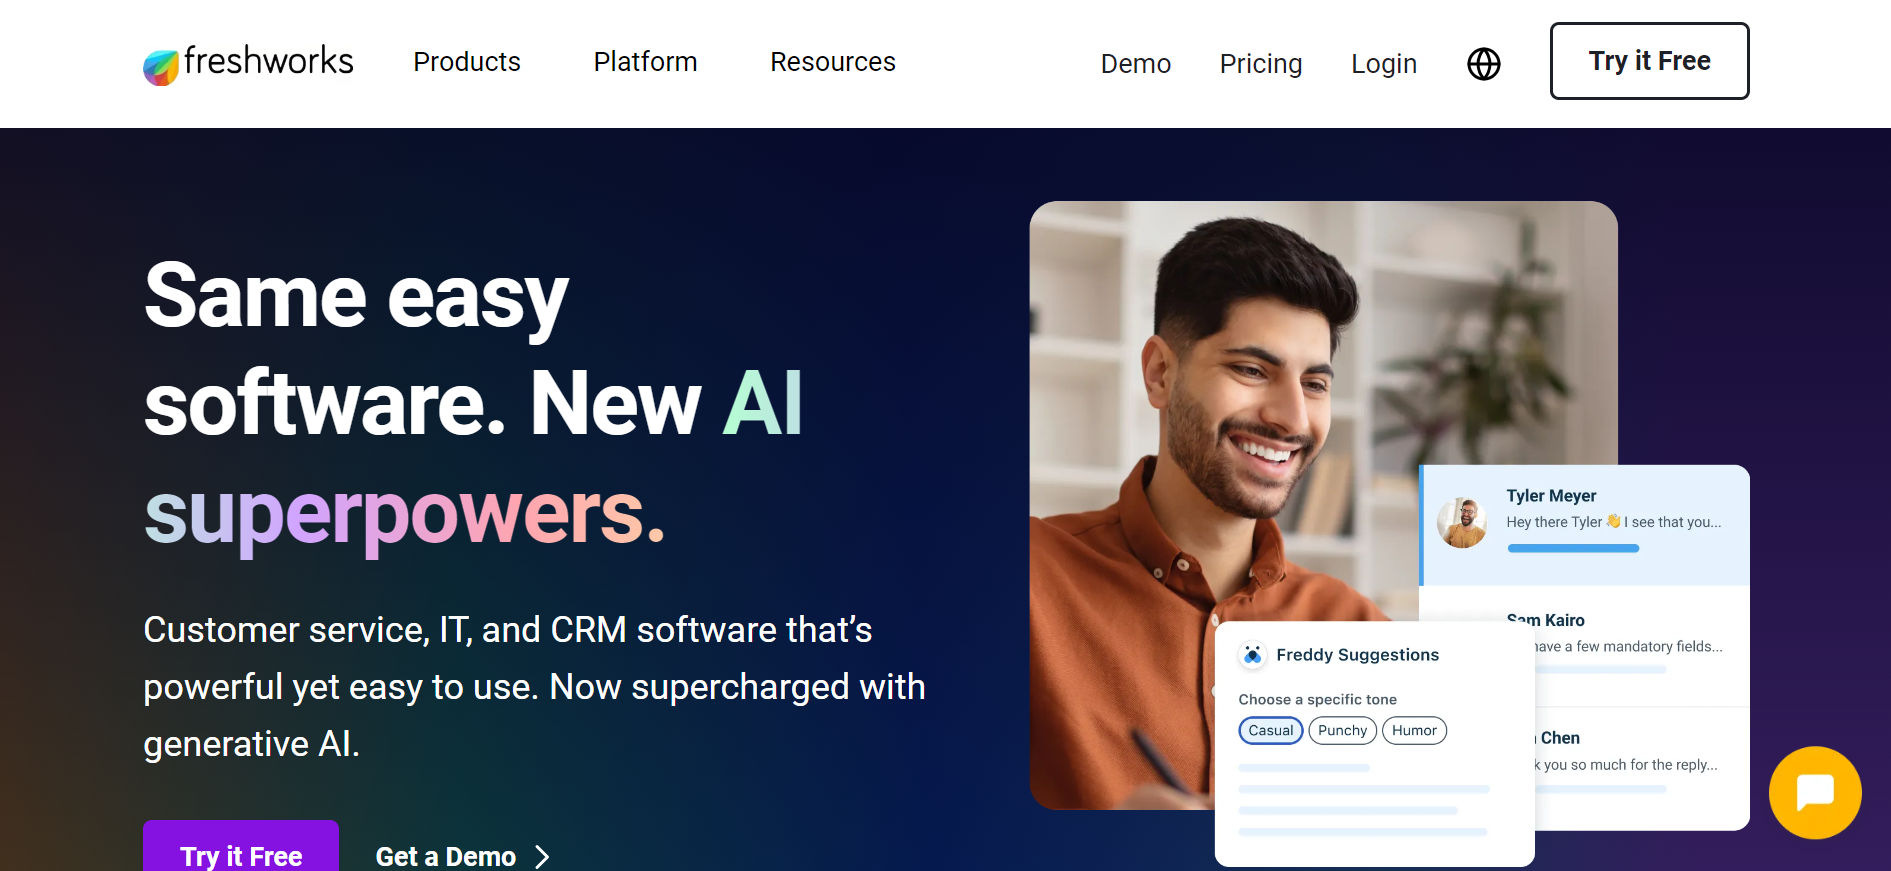Select the Humor tone chip
This screenshot has width=1891, height=871.
click(1414, 731)
